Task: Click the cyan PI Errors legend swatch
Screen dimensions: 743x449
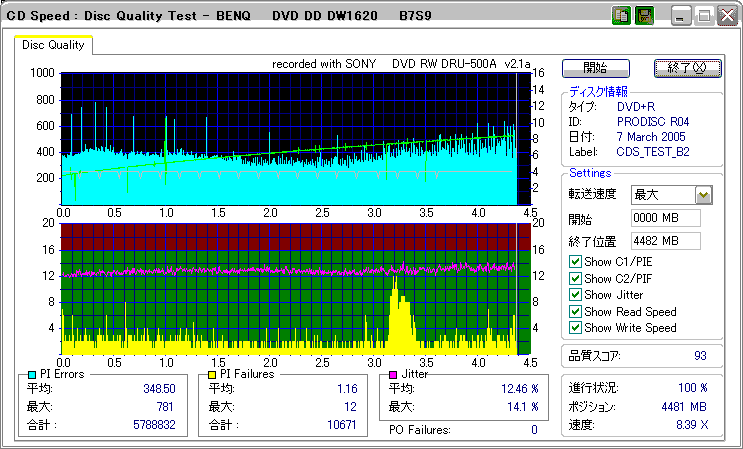Action: [32, 374]
